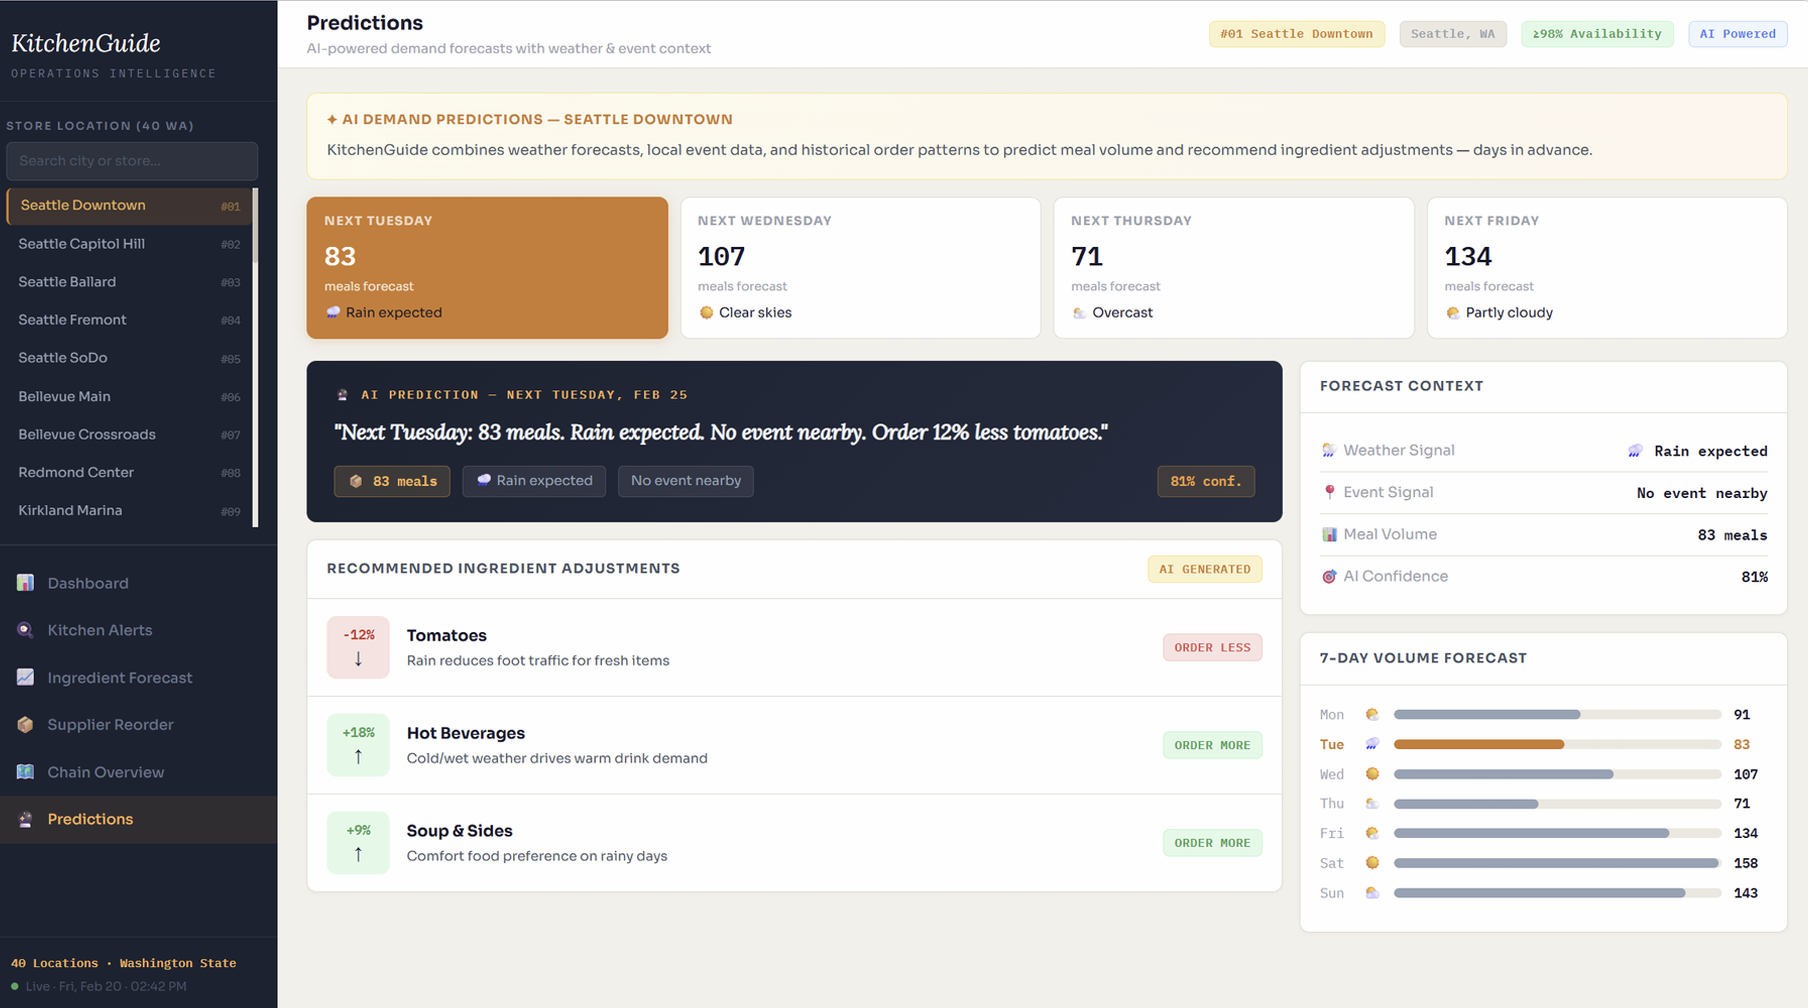Click the cloud icon beside Overcast
Viewport: 1810px width, 1008px height.
pos(1079,313)
